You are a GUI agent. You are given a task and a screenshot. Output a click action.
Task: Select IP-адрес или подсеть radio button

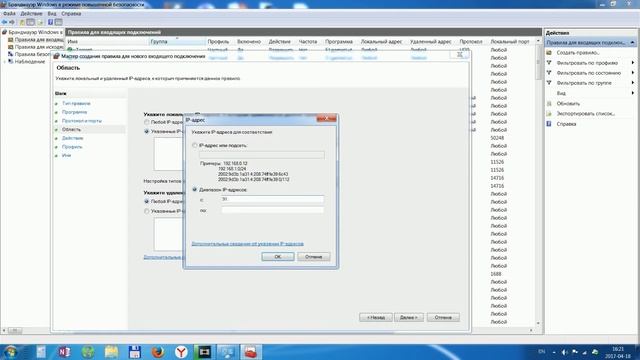click(x=195, y=145)
